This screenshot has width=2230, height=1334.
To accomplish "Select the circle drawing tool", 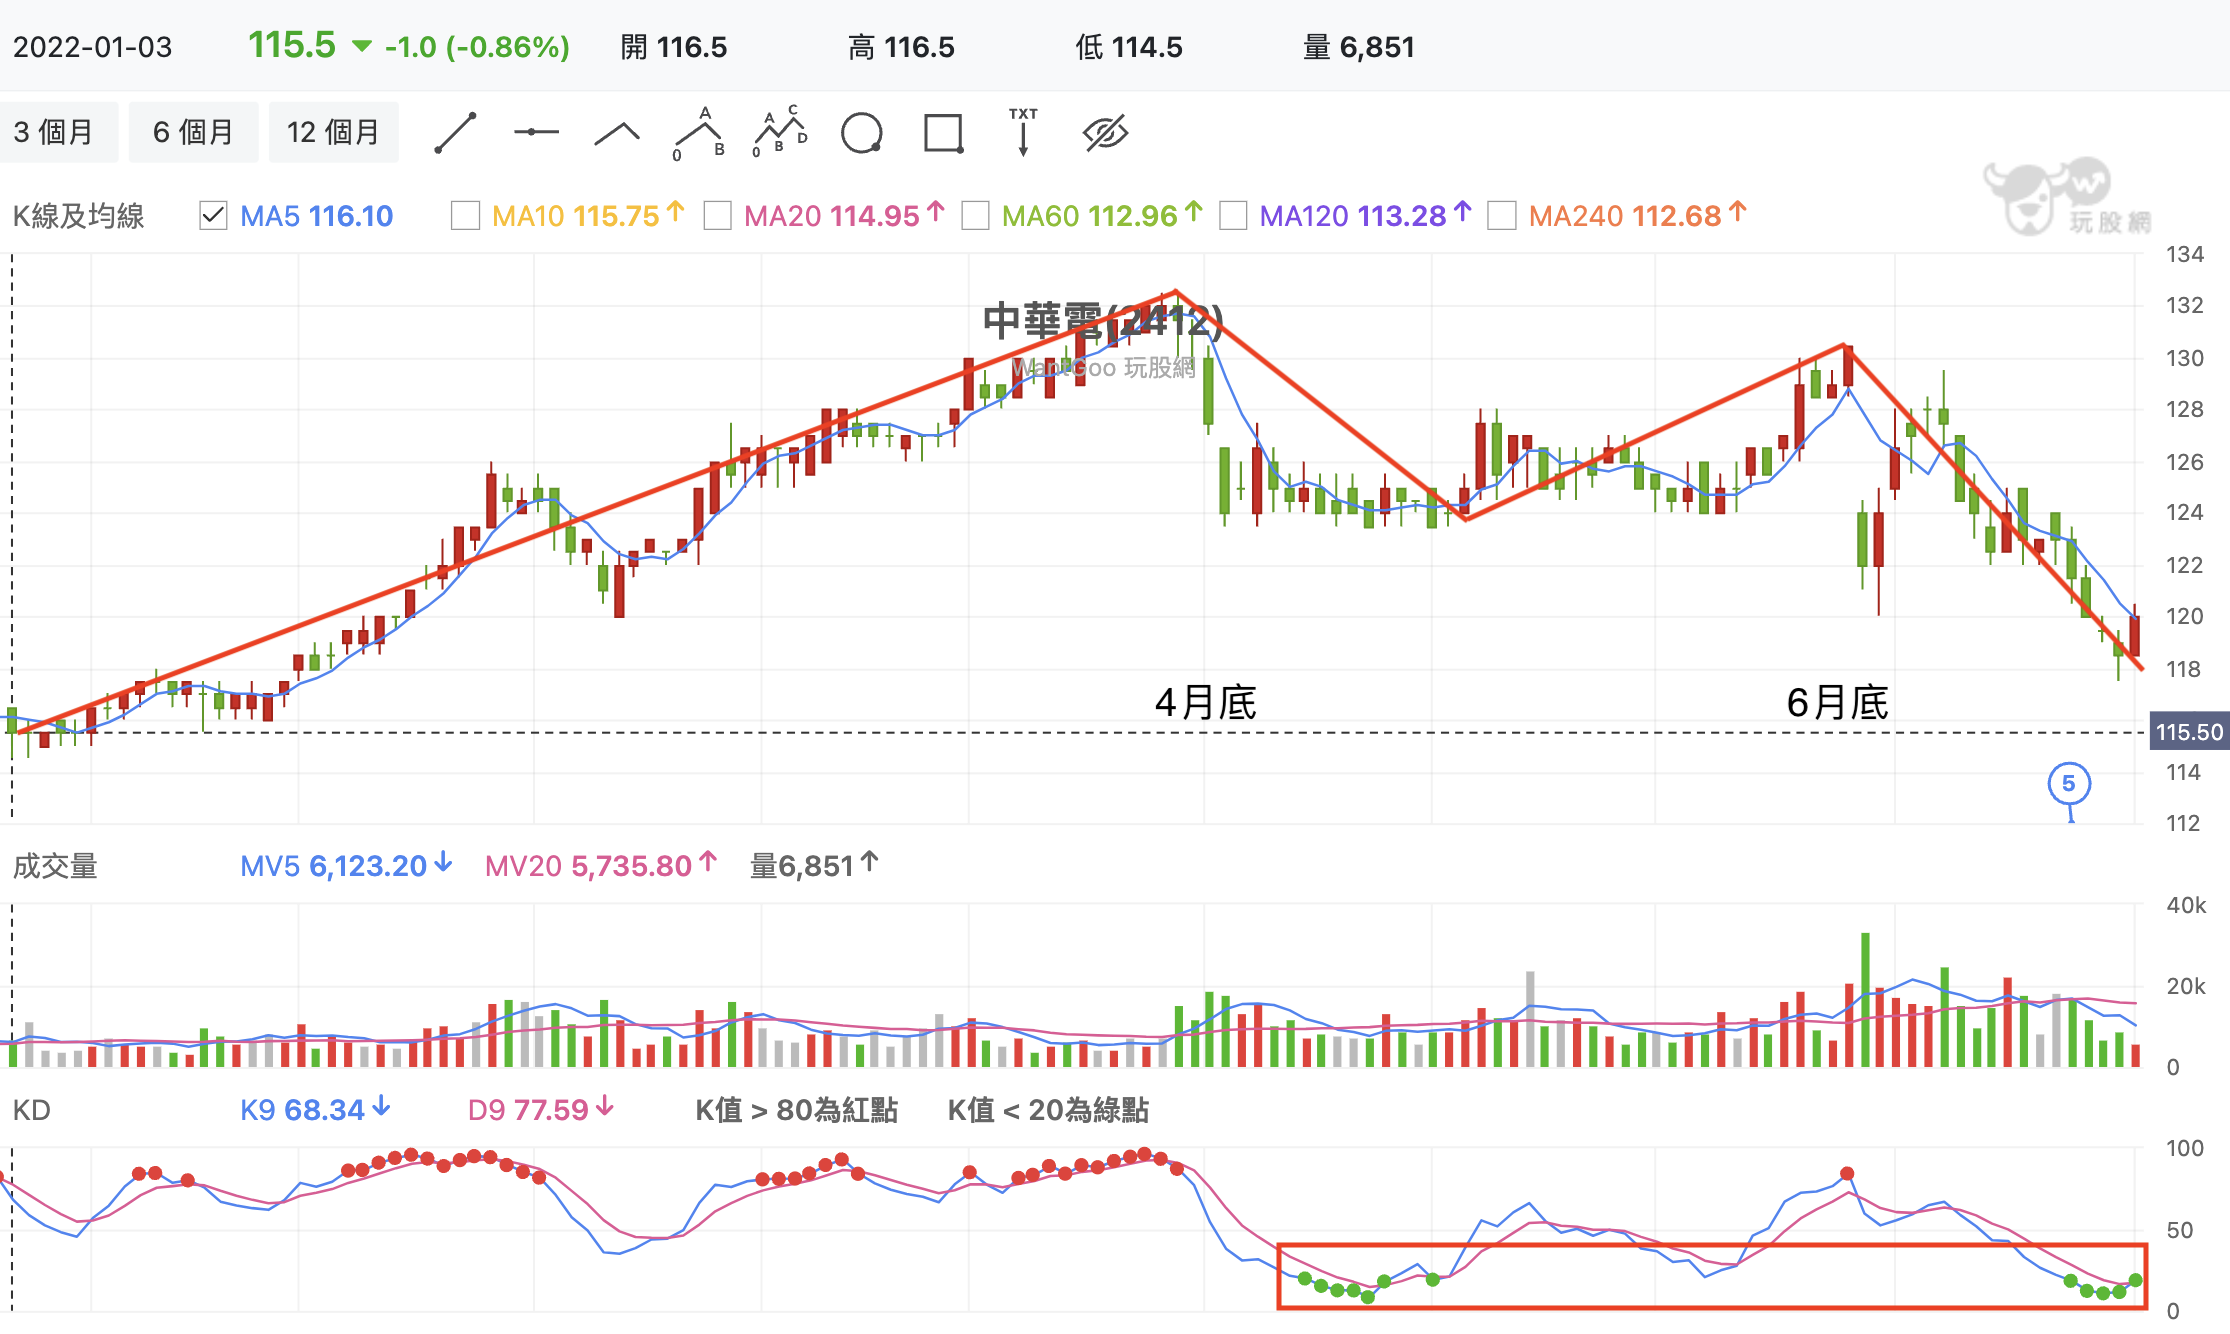I will point(862,133).
